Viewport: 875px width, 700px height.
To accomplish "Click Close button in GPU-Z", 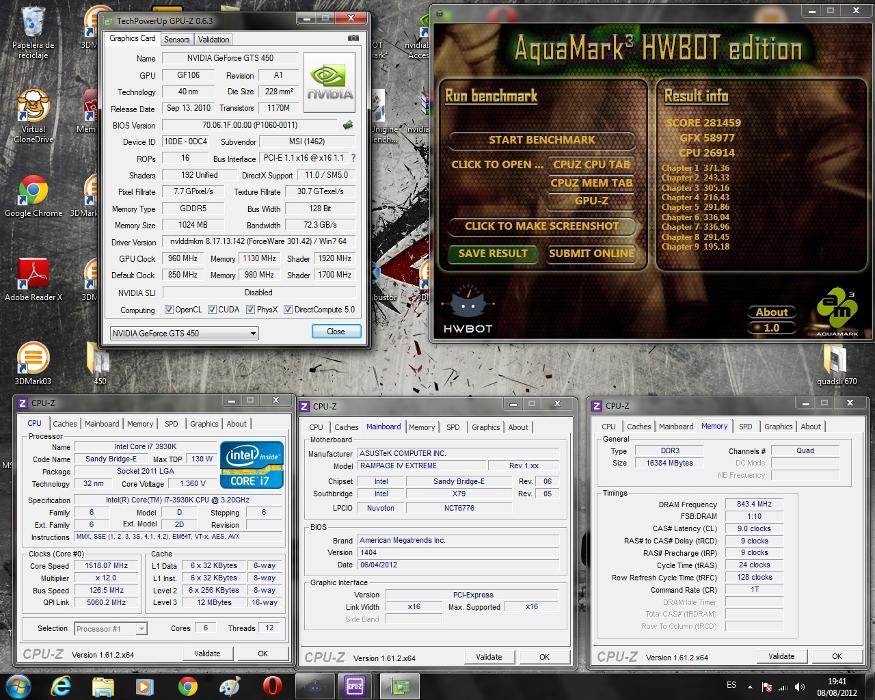I will click(336, 331).
